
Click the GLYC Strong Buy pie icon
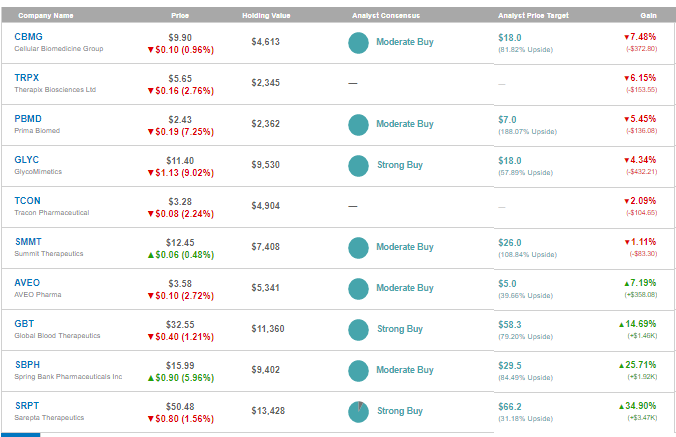[359, 165]
